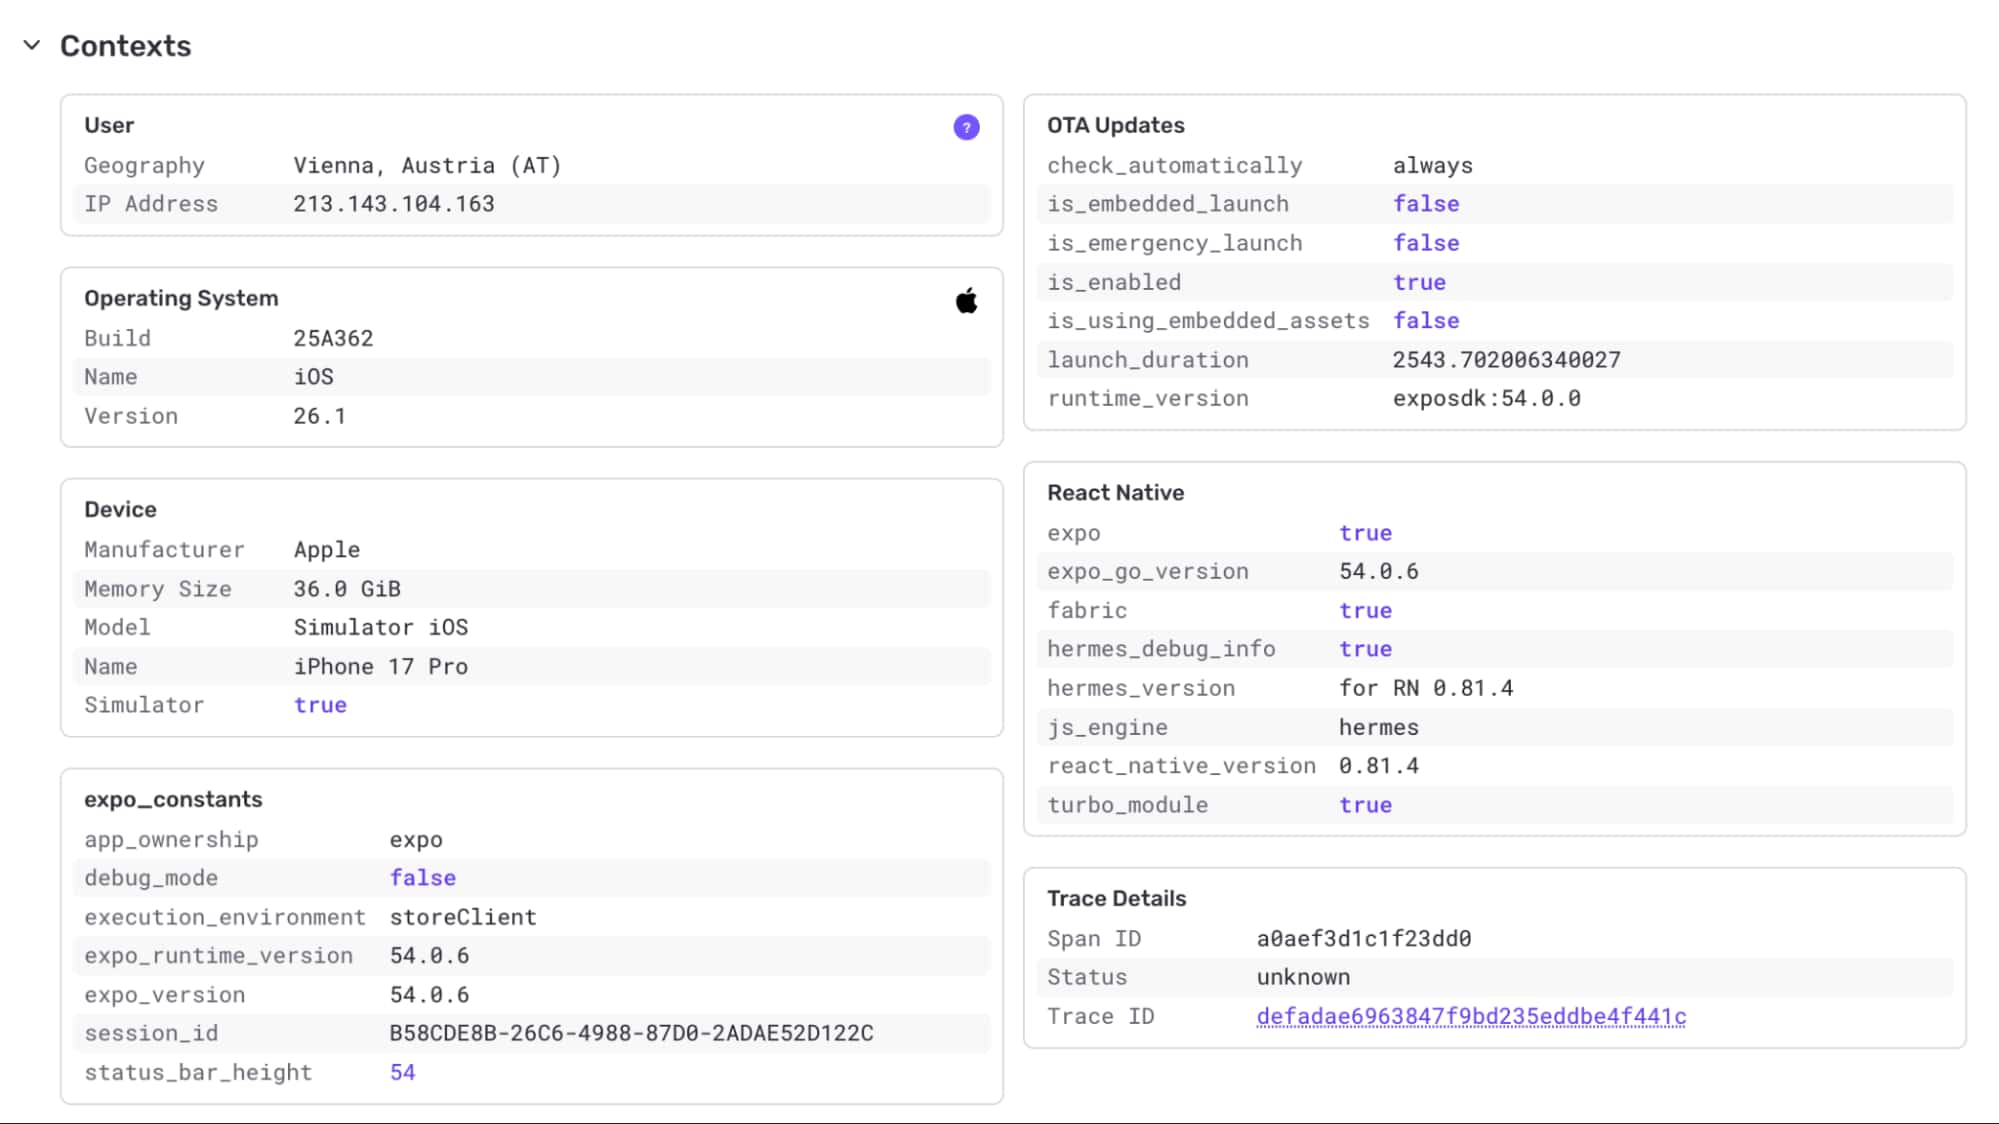Viewport: 1999px width, 1124px height.
Task: Collapse the Contexts section chevron
Action: coord(32,45)
